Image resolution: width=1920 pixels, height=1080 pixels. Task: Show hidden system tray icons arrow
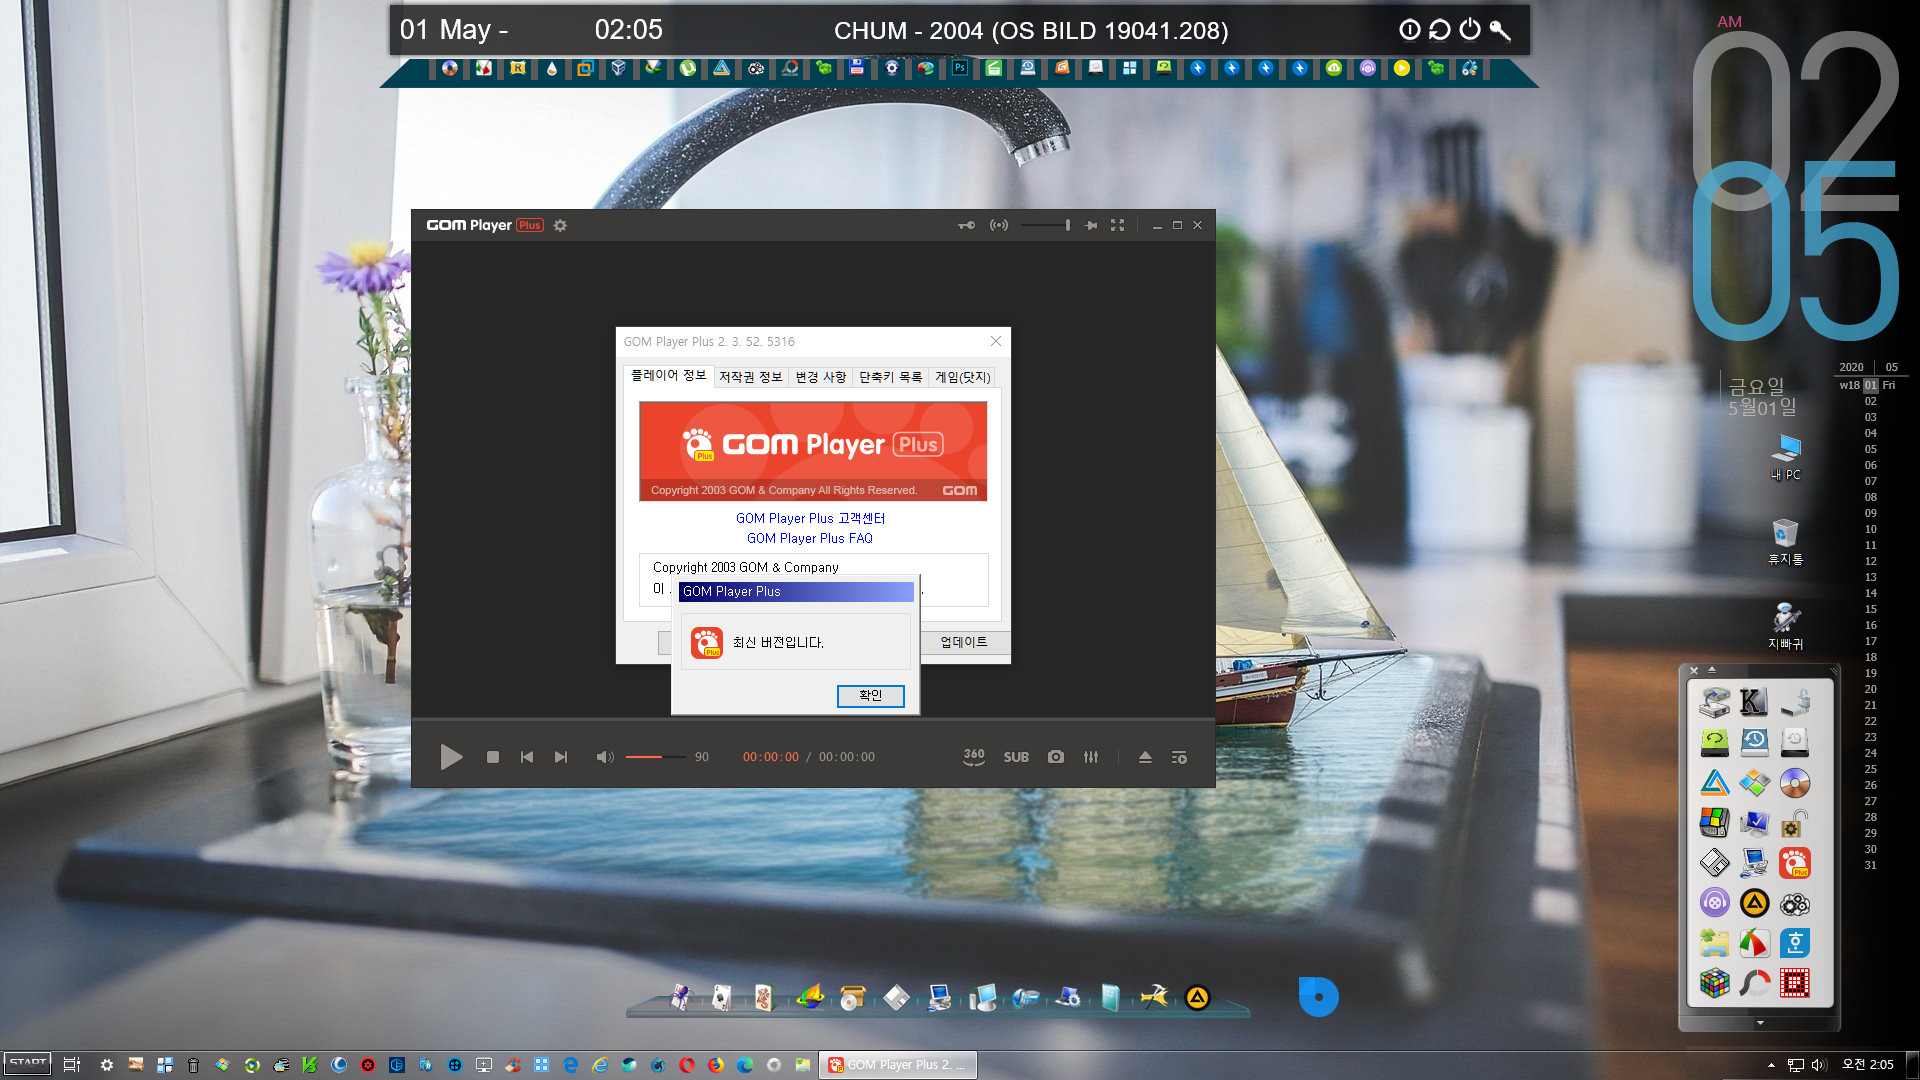[x=1771, y=1065]
